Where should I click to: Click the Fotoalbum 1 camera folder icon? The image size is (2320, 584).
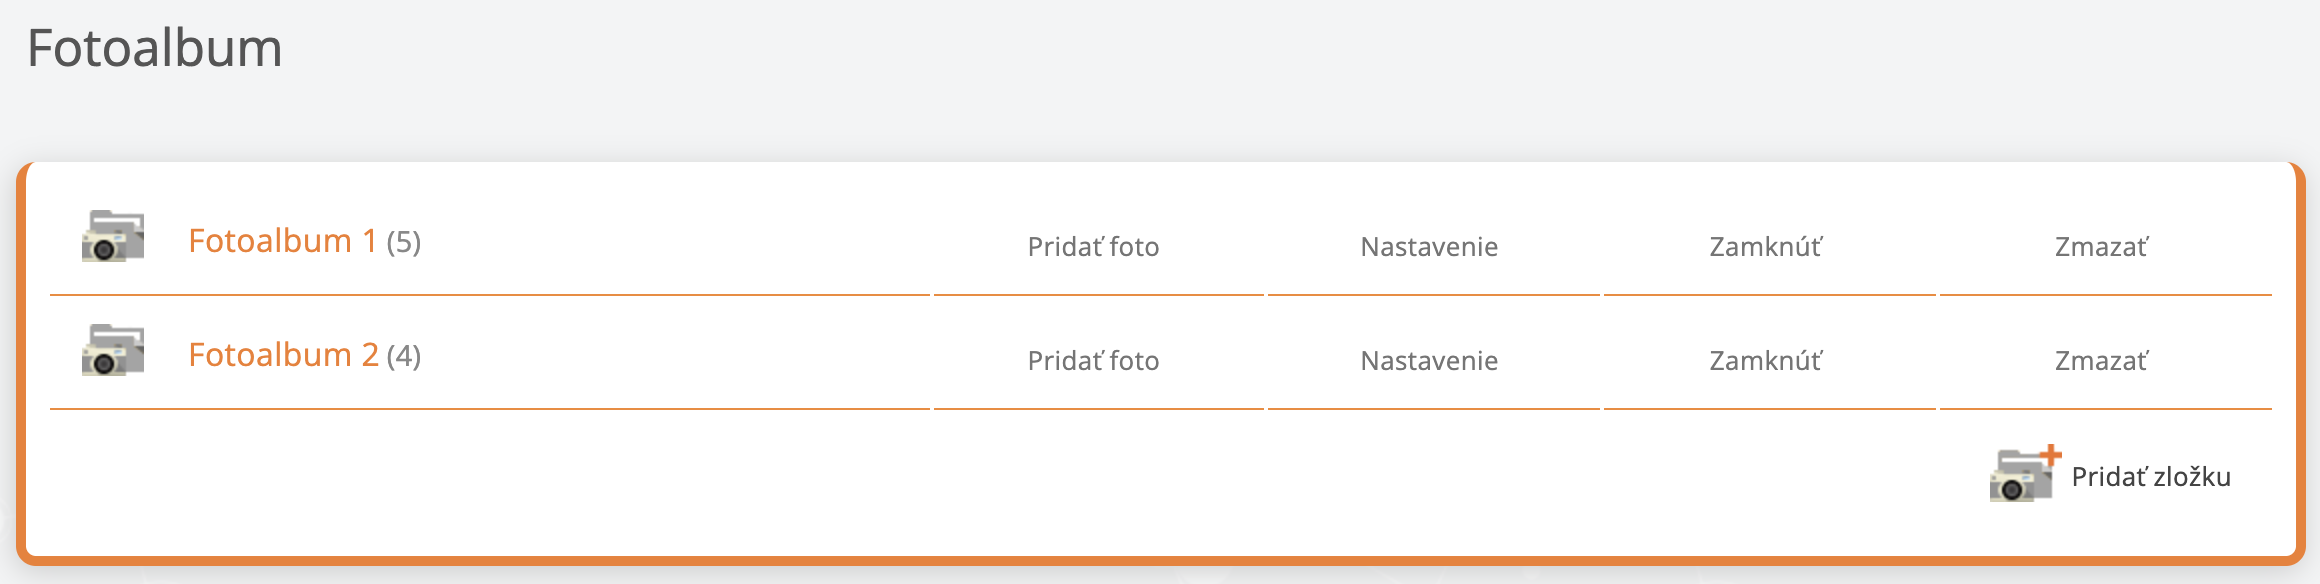pyautogui.click(x=113, y=237)
